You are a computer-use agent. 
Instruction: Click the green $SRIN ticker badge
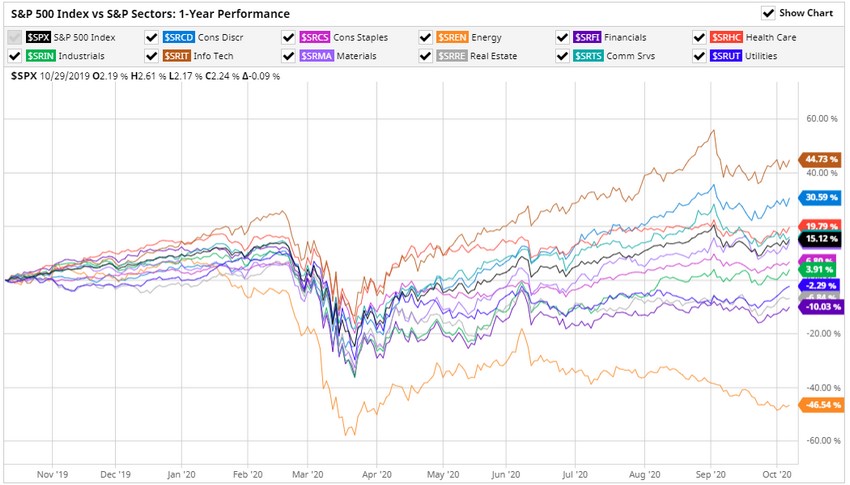point(39,56)
